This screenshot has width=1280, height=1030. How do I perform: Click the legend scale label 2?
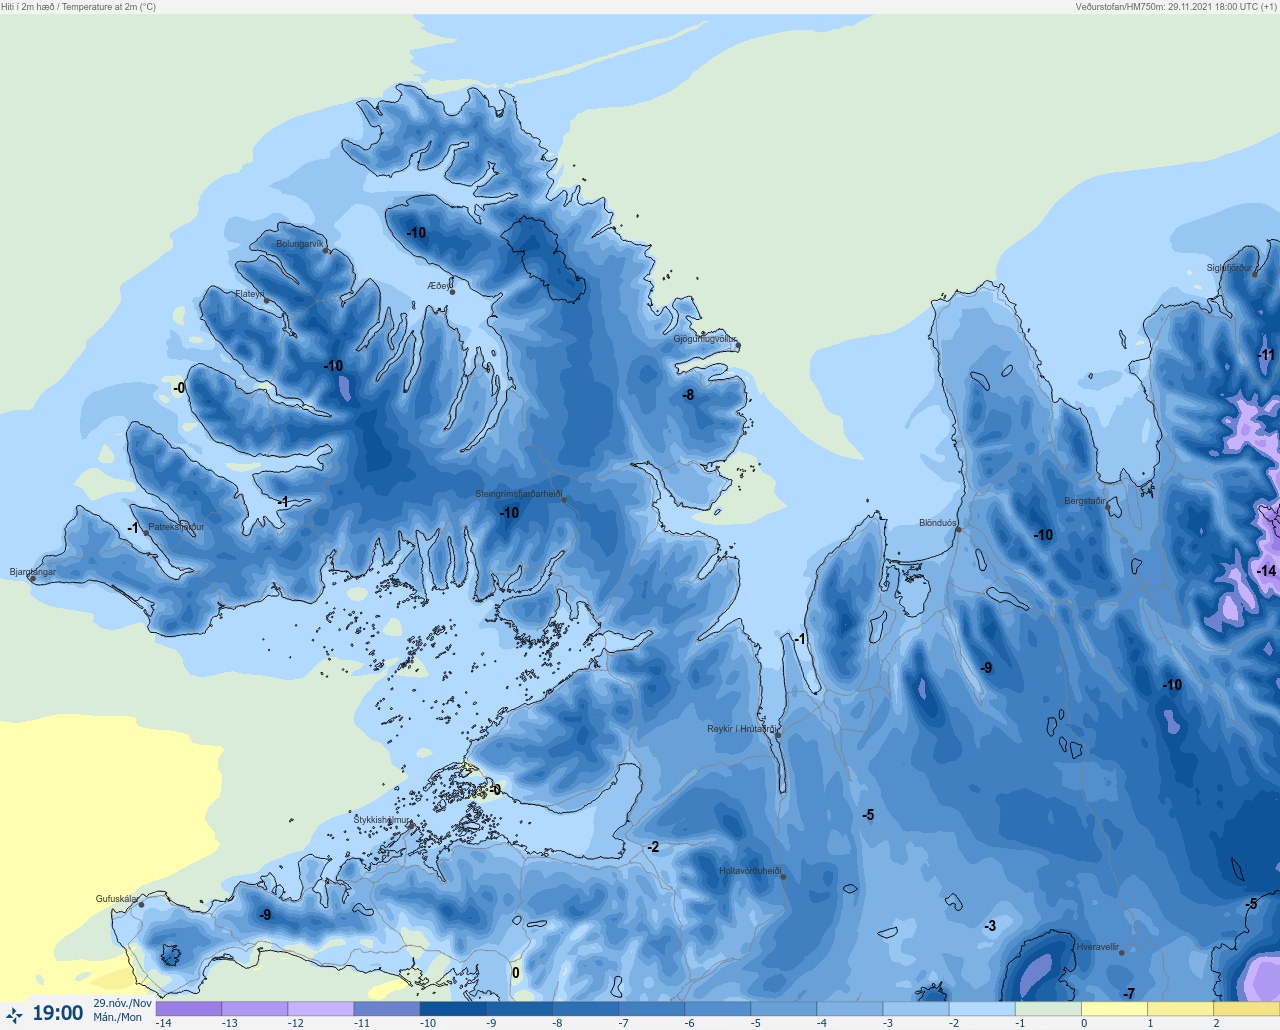(1217, 1023)
